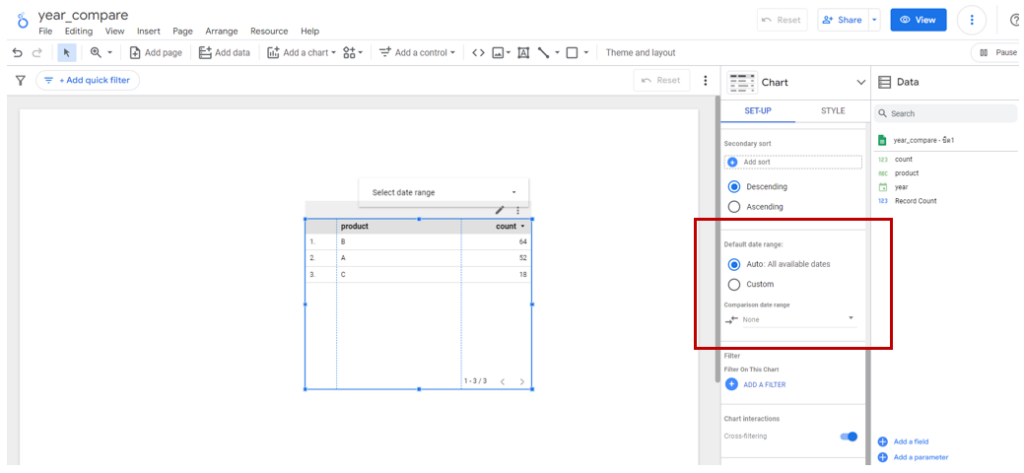Expand the Select date range control
The image size is (1024, 473).
(x=443, y=192)
